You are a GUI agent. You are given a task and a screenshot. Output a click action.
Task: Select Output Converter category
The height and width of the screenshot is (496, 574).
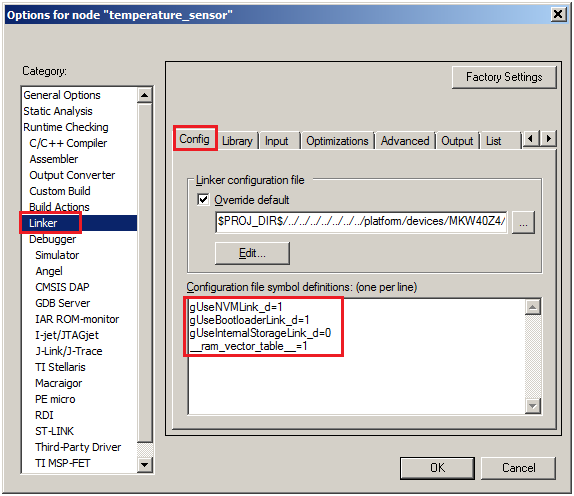72,175
